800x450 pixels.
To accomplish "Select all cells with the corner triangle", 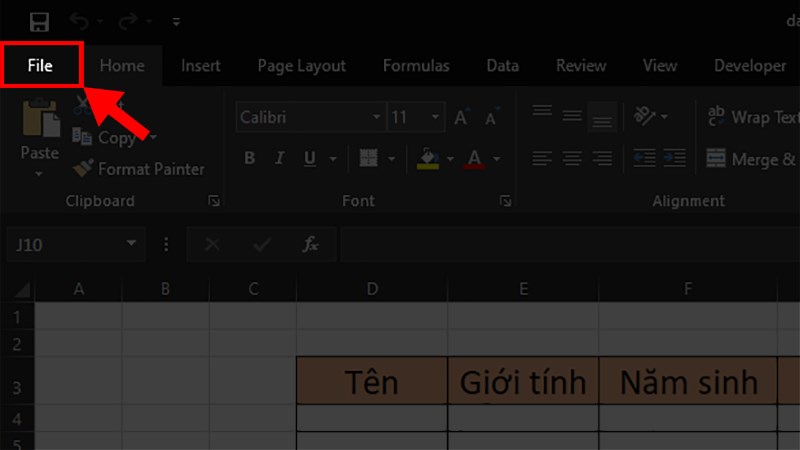I will [x=22, y=289].
